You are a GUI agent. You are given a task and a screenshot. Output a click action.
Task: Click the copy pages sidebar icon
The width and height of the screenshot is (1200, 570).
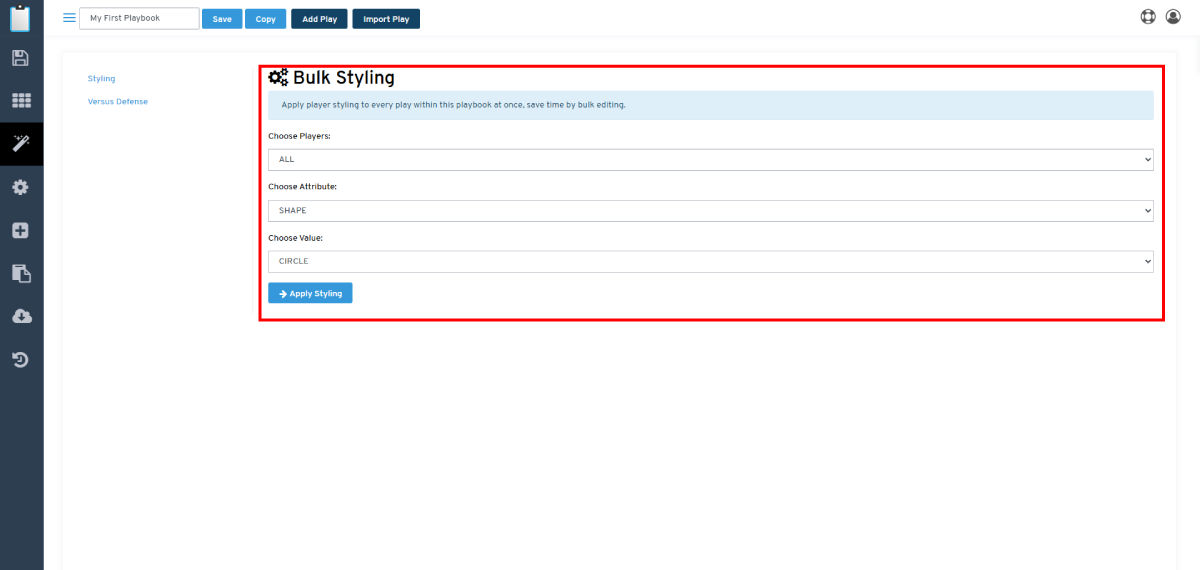point(21,273)
